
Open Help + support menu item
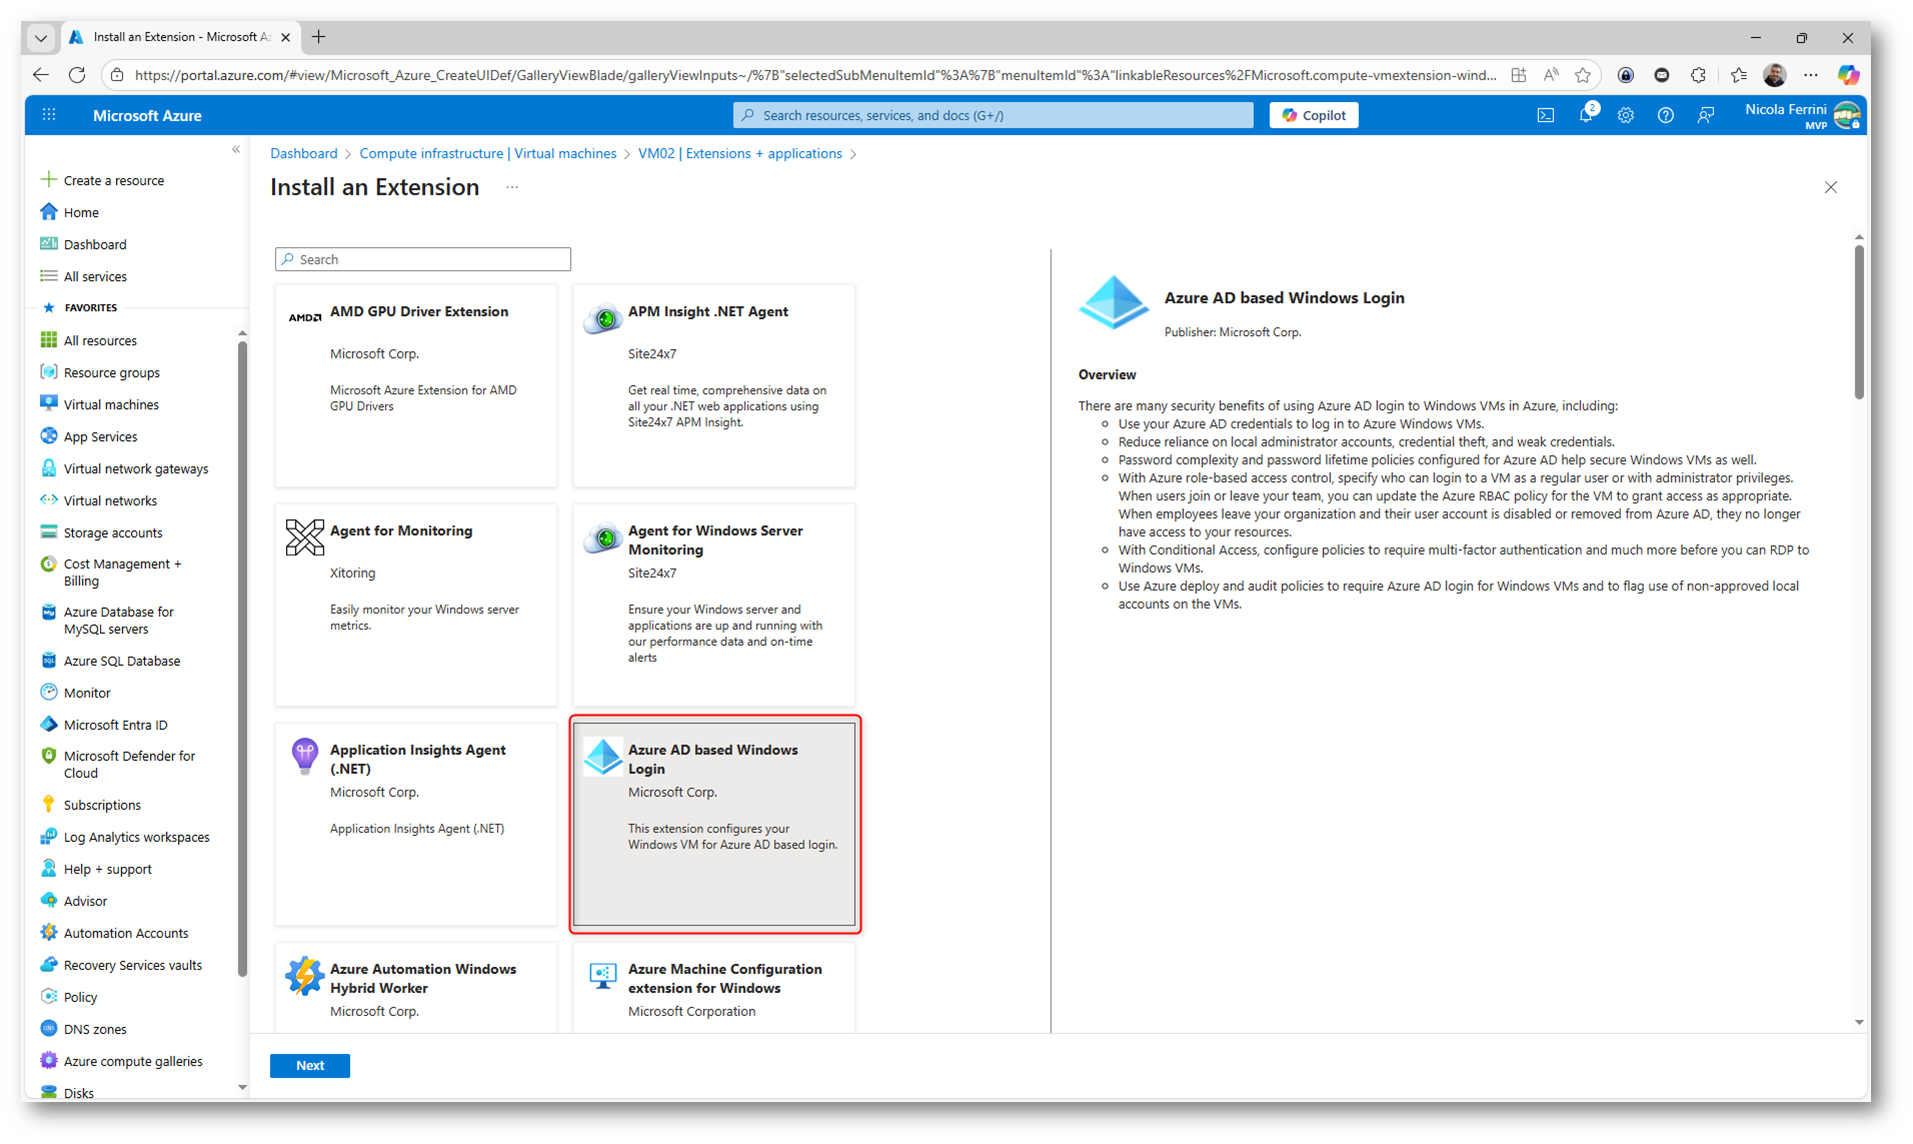click(x=107, y=868)
